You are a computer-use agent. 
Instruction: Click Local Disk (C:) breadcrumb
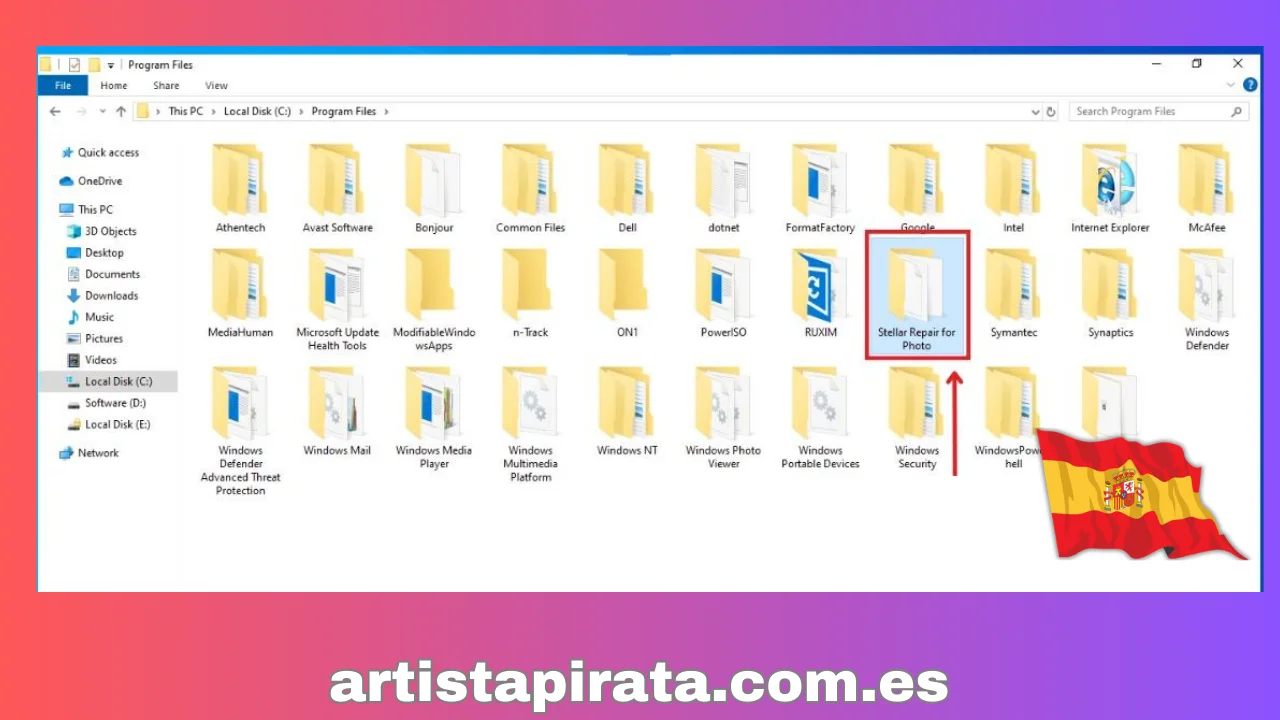pyautogui.click(x=257, y=111)
